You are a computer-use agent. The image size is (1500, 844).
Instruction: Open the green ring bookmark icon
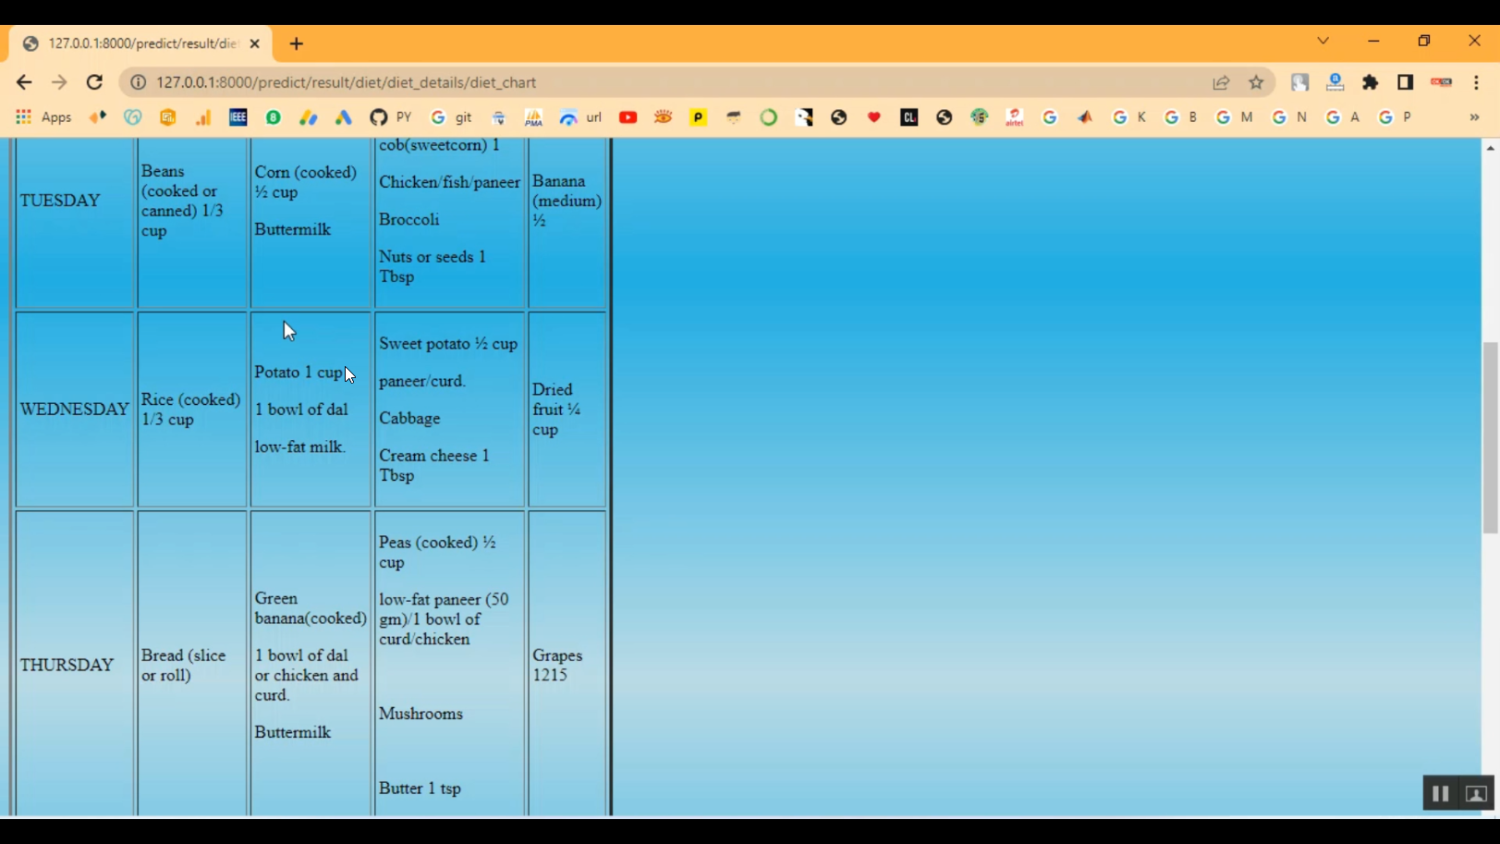[x=768, y=117]
